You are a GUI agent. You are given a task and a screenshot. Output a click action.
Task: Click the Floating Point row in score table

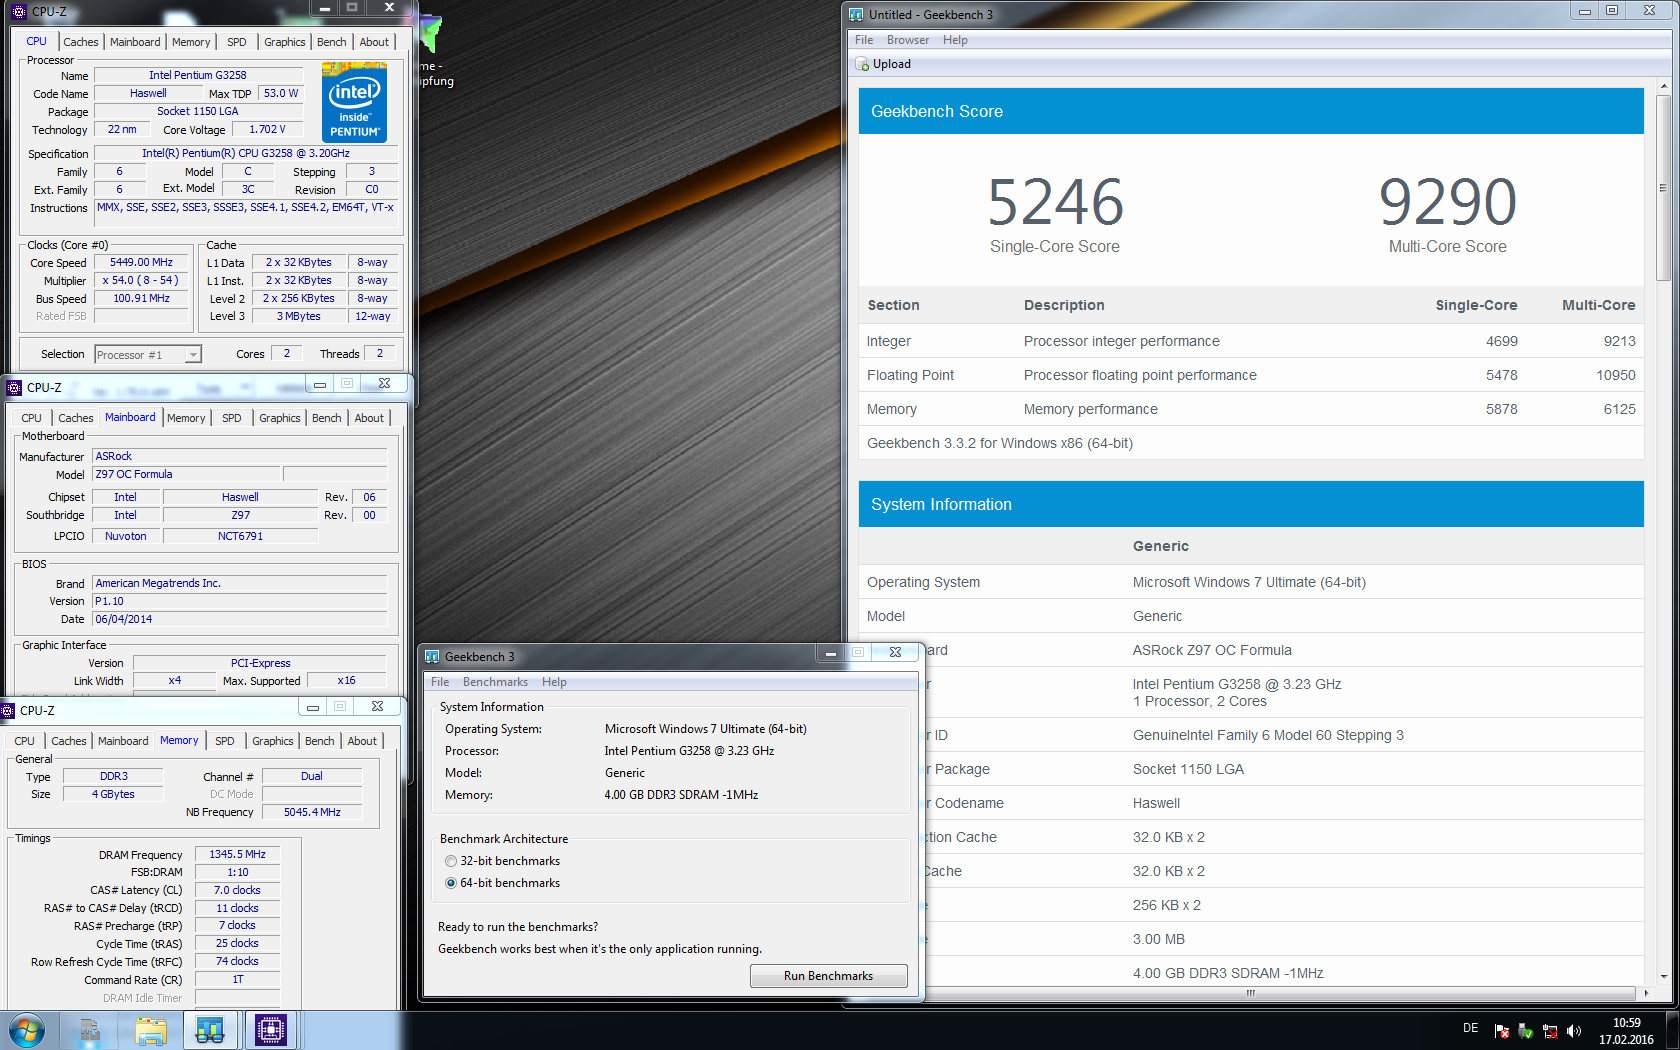[1251, 375]
